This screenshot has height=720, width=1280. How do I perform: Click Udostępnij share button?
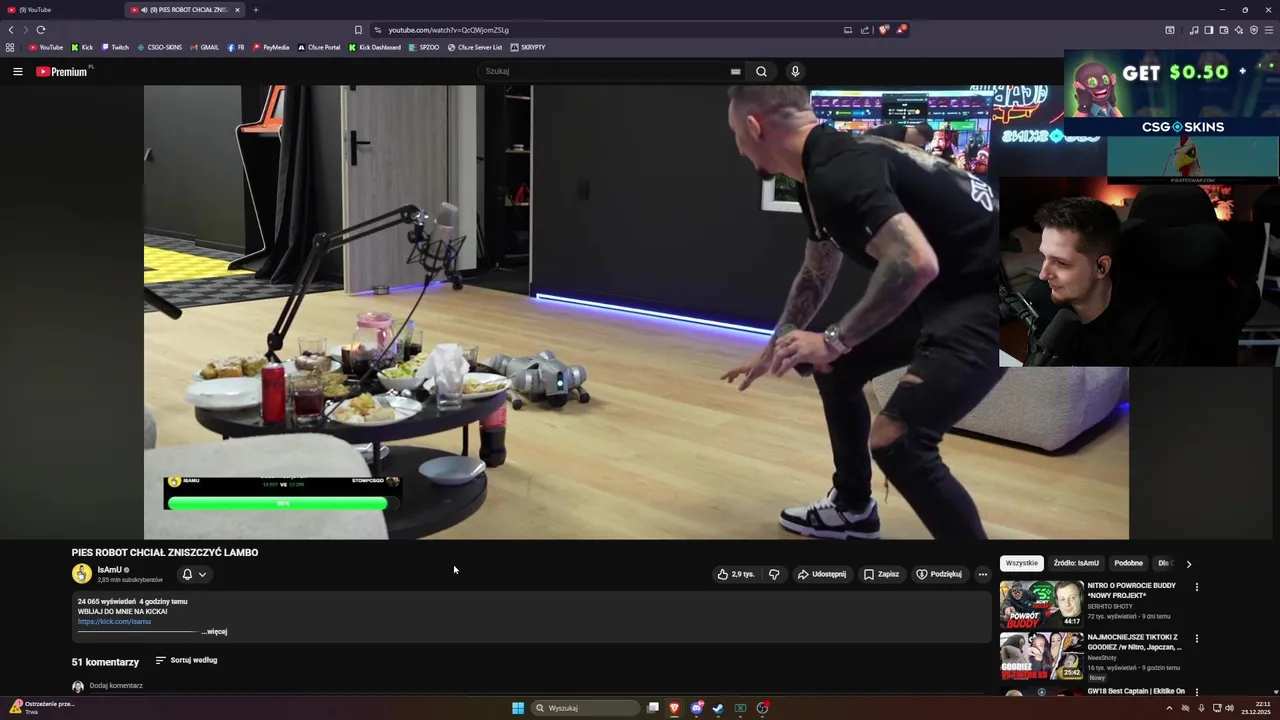click(821, 574)
